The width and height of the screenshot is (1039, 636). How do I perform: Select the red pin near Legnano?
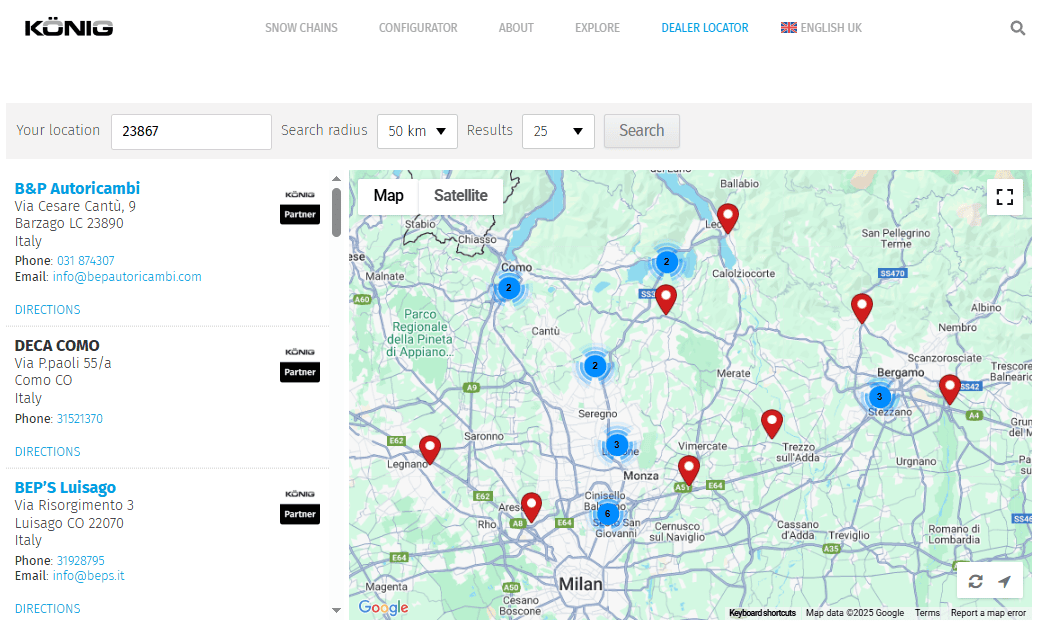[430, 450]
